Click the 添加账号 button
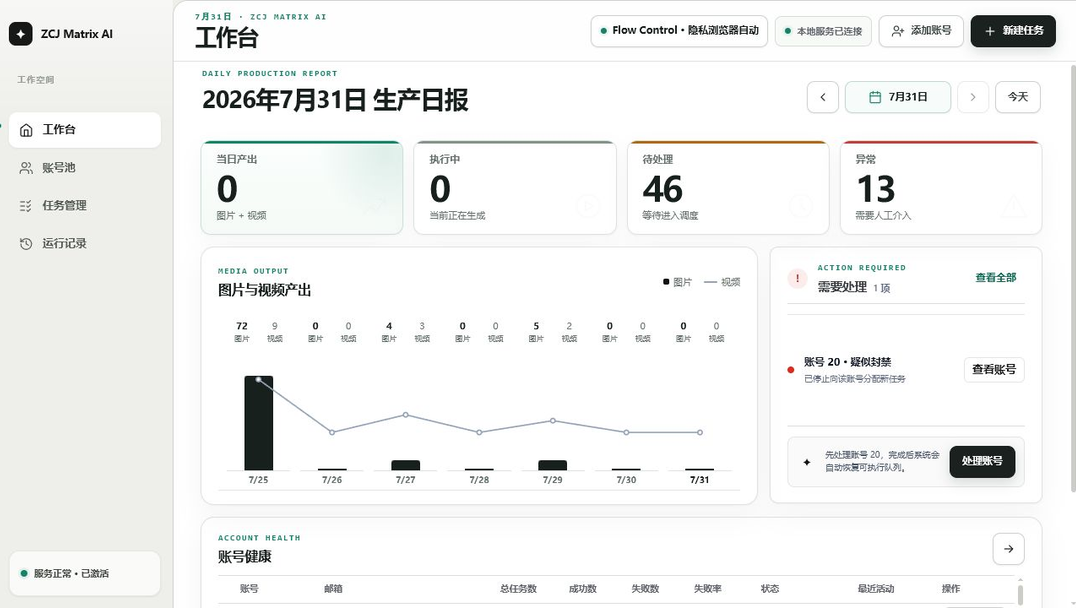 (921, 31)
